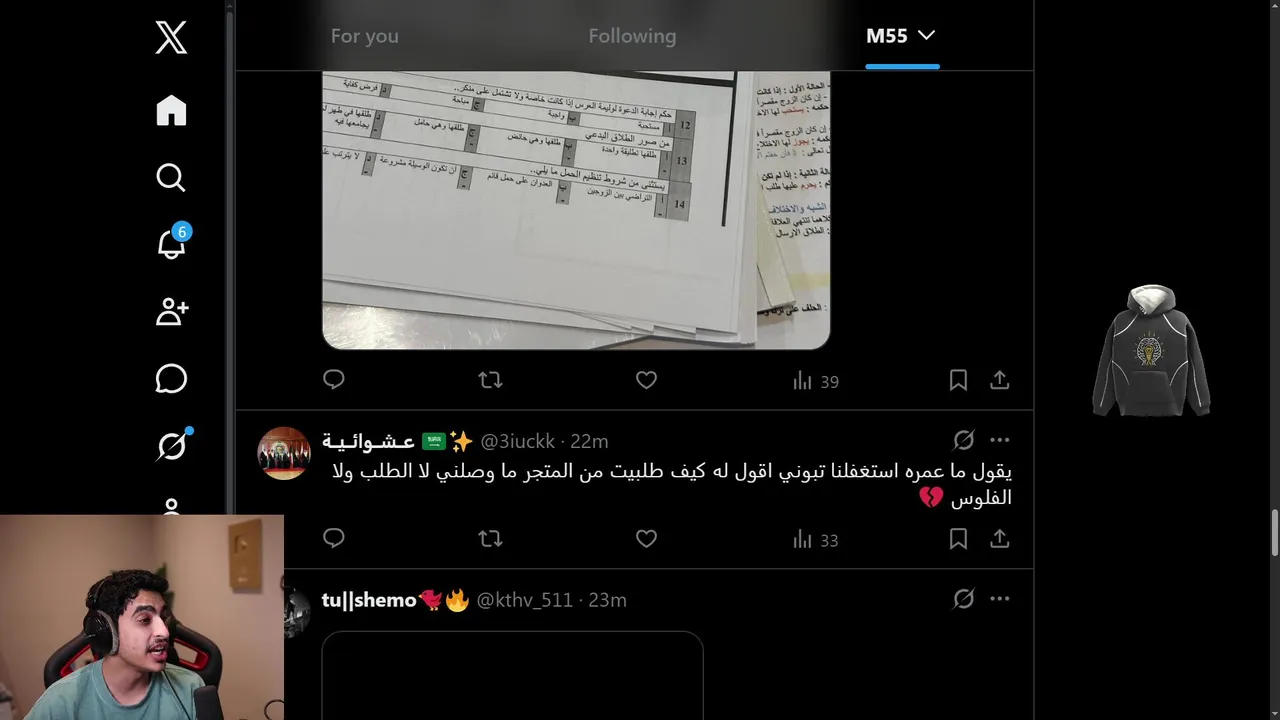Image resolution: width=1280 pixels, height=720 pixels.
Task: Open the Chat messages bubble icon
Action: pos(171,379)
